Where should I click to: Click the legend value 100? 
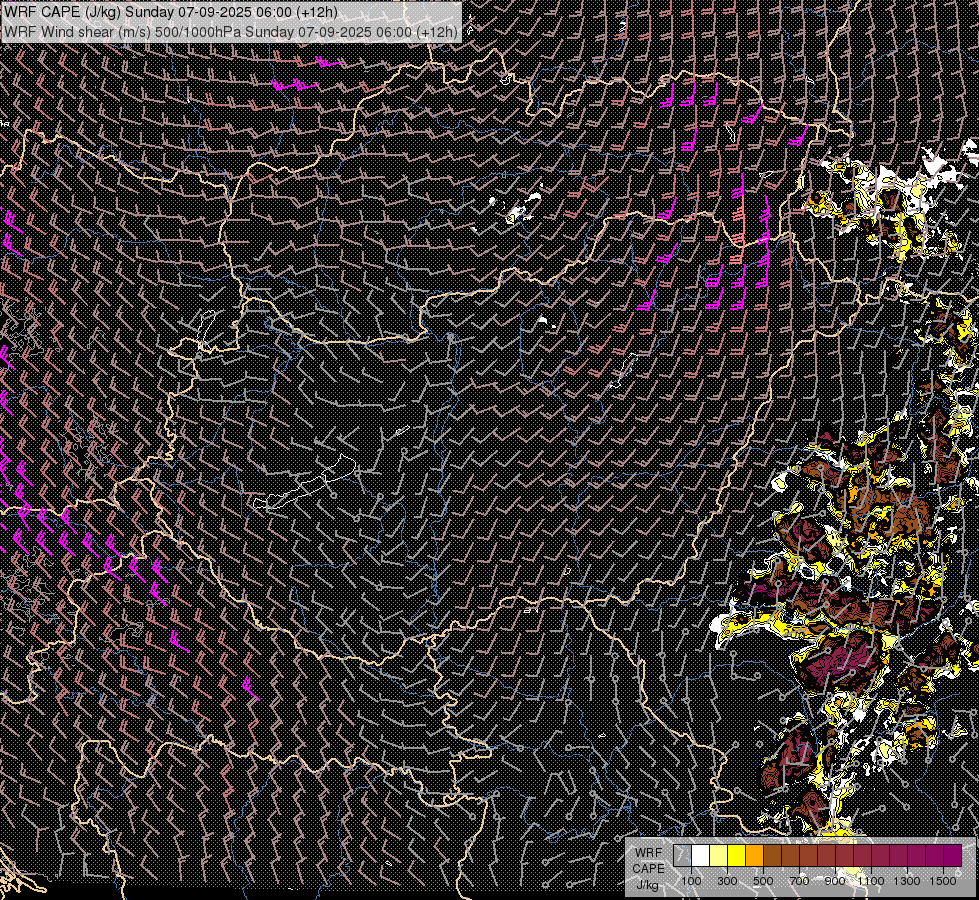pyautogui.click(x=691, y=881)
